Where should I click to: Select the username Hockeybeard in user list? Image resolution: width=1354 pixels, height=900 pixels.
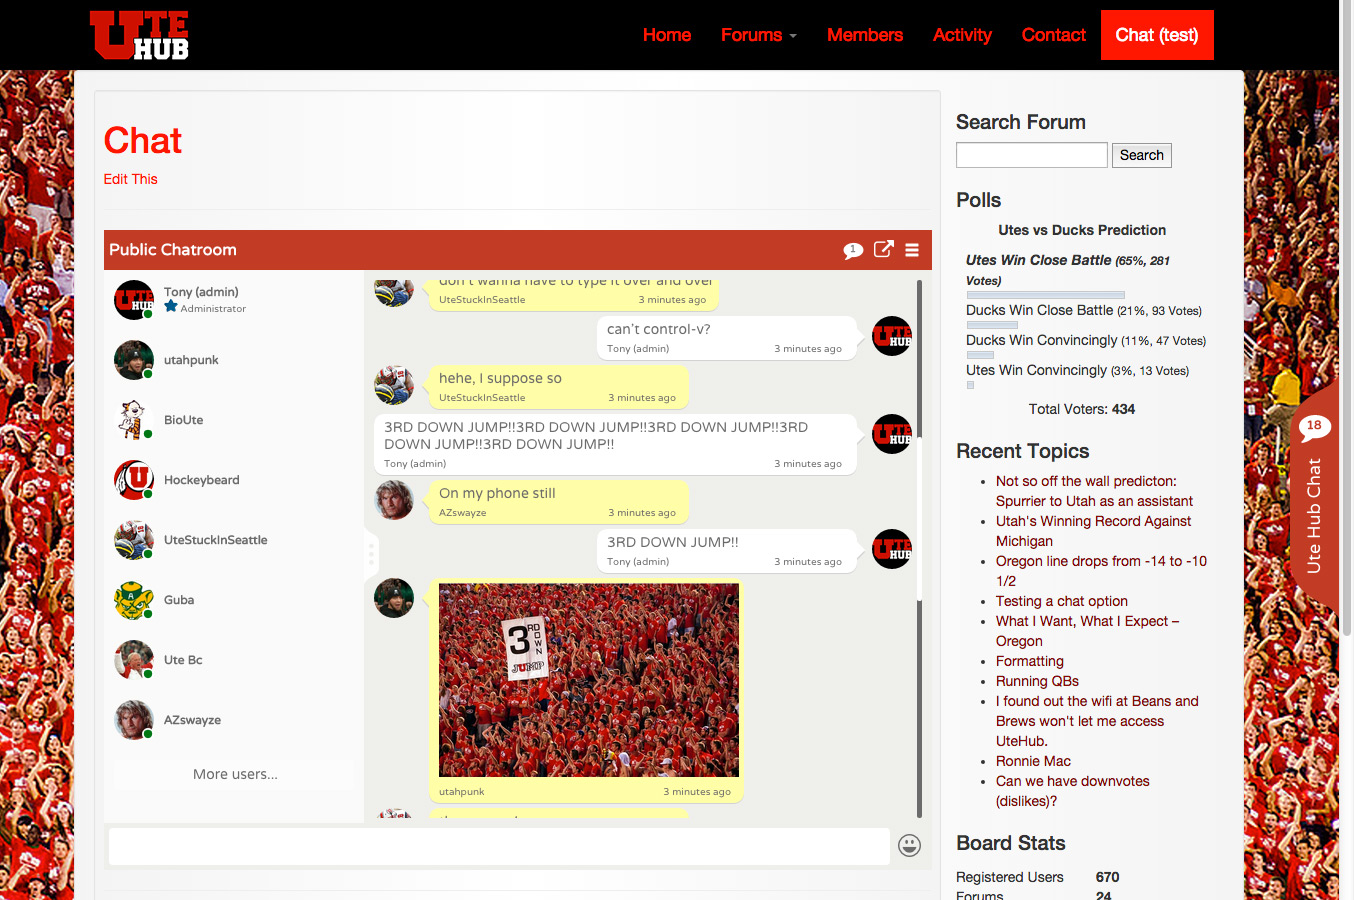(202, 480)
